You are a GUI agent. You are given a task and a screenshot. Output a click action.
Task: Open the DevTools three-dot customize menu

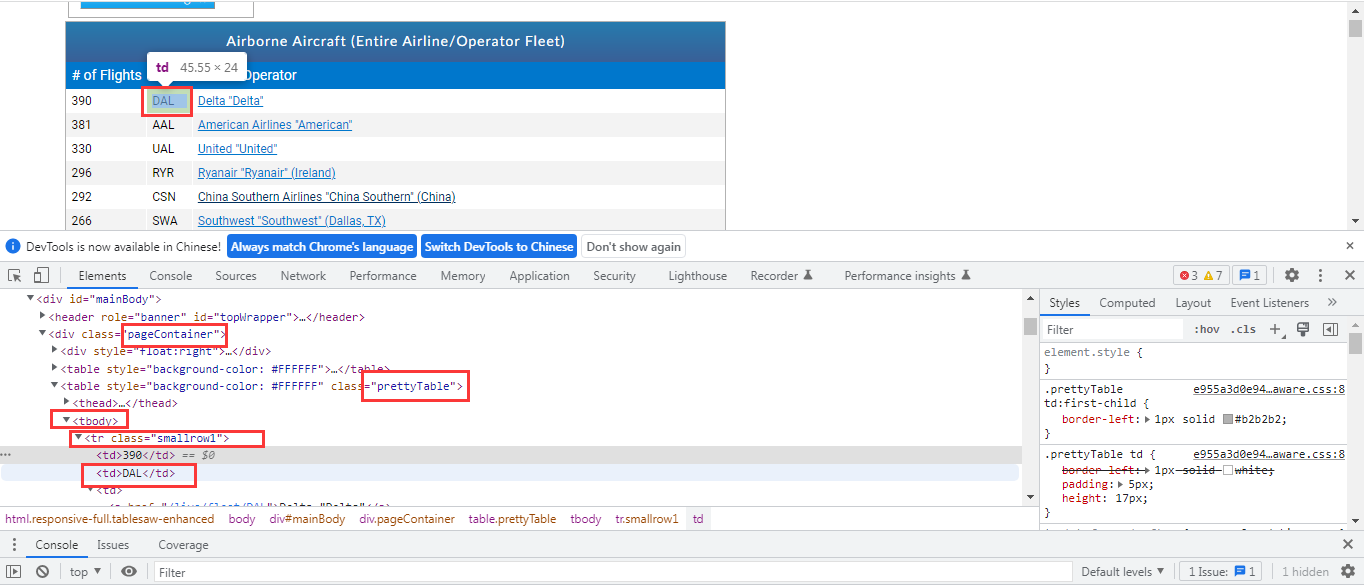[x=1321, y=275]
